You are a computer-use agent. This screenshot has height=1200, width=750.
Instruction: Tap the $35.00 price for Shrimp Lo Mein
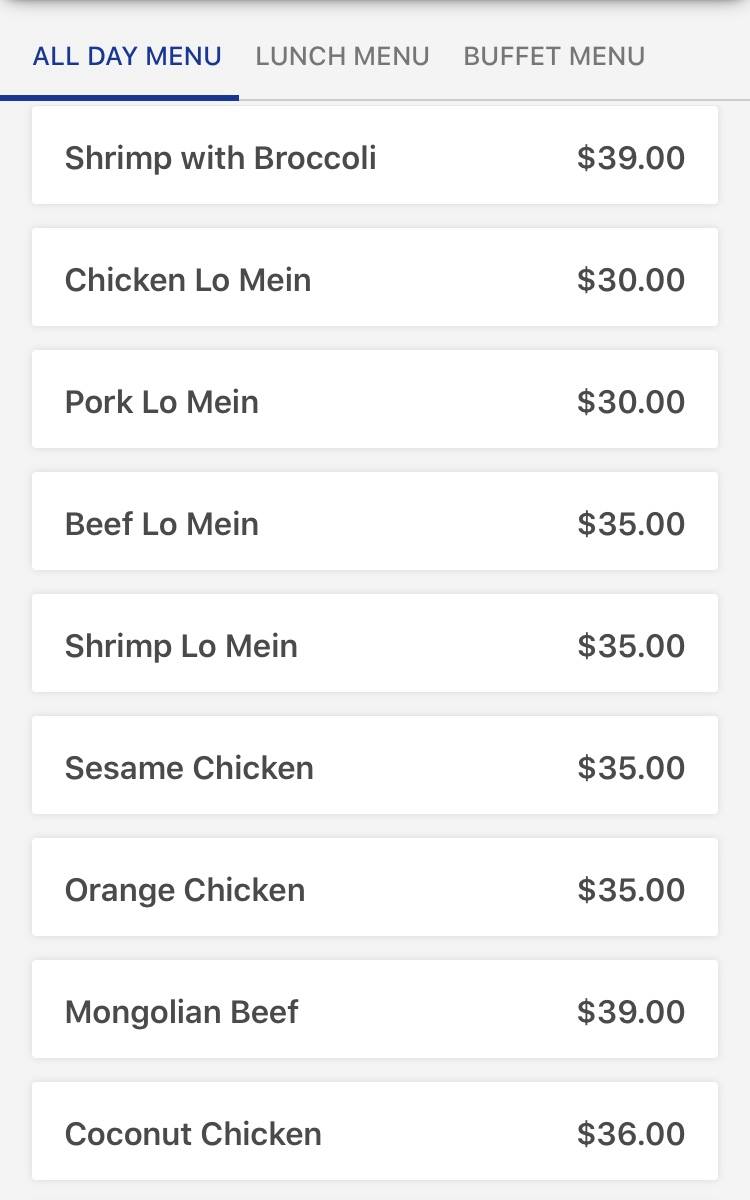tap(631, 646)
